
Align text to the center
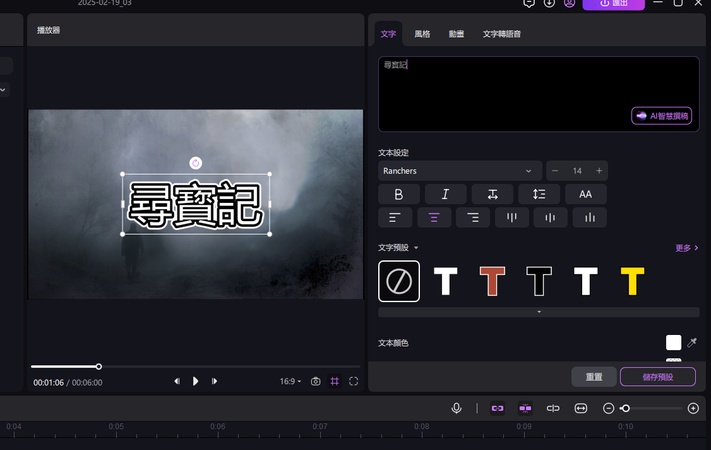tap(434, 218)
